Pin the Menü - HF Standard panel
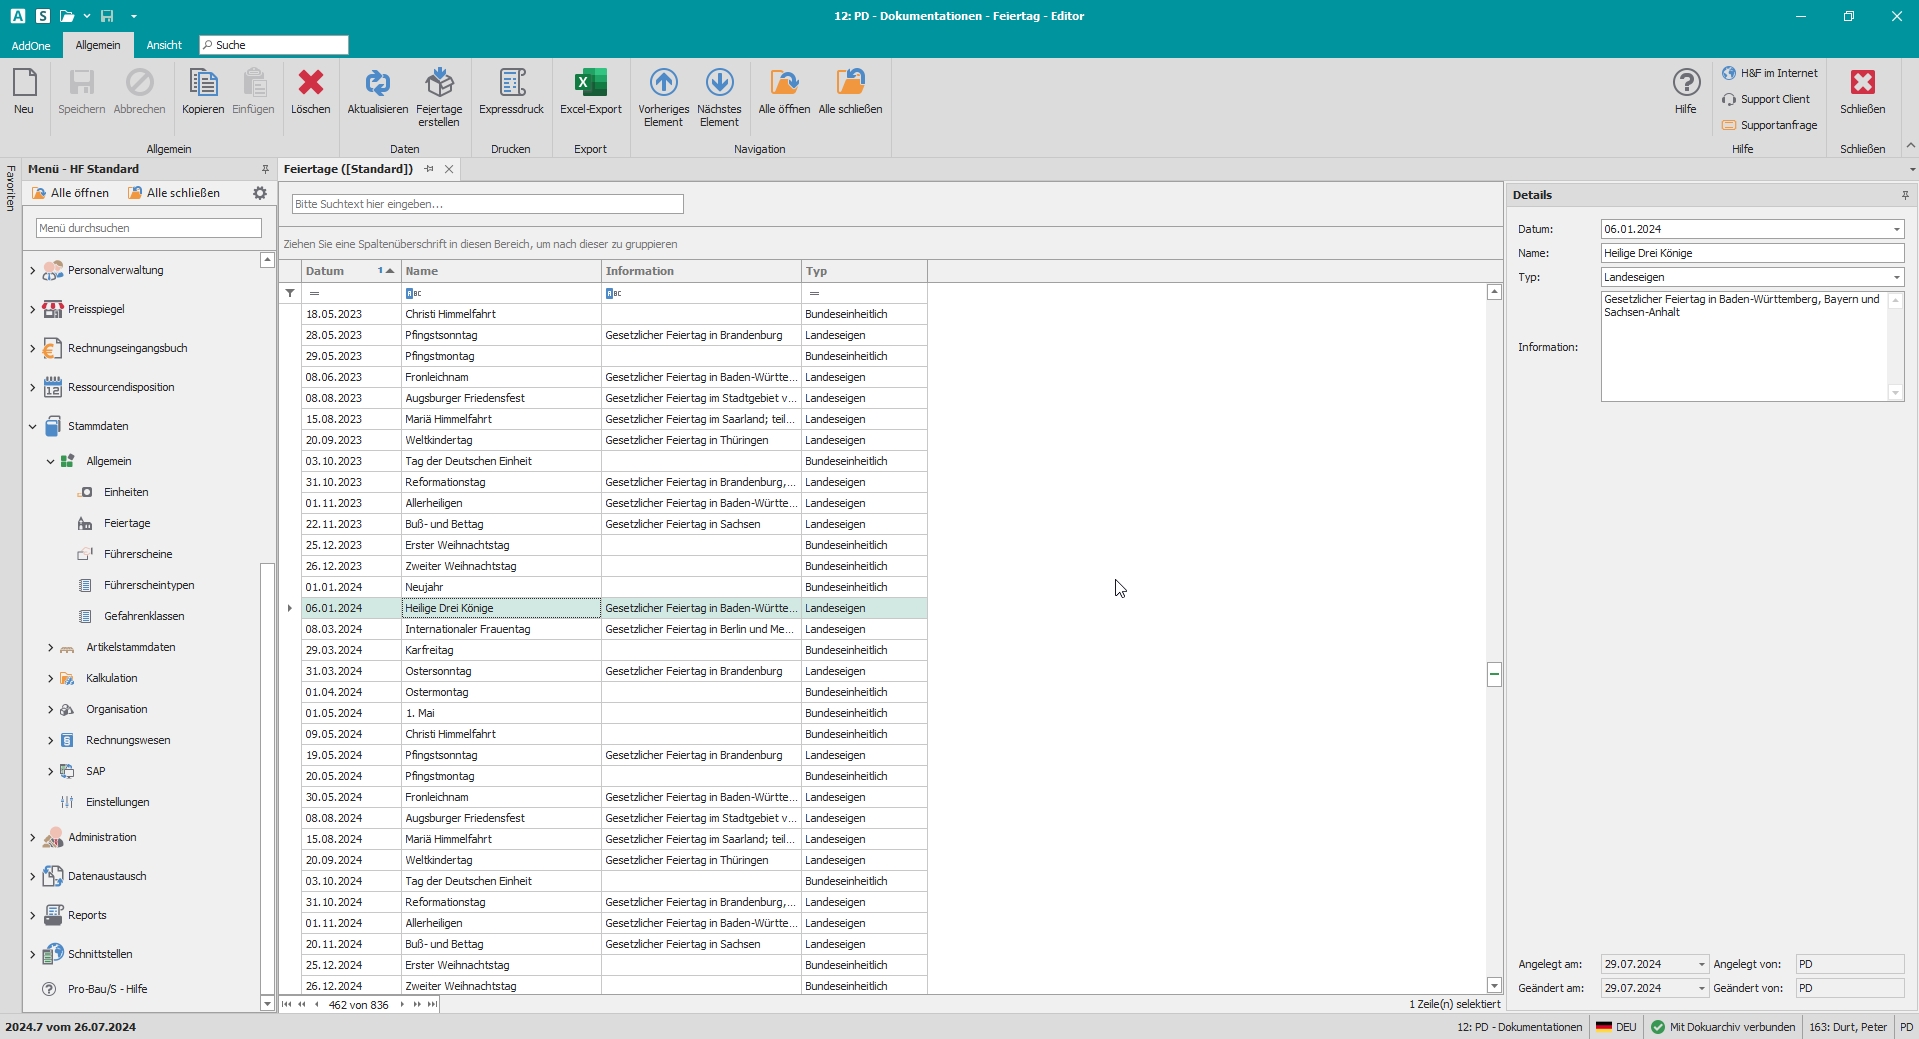 tap(265, 169)
